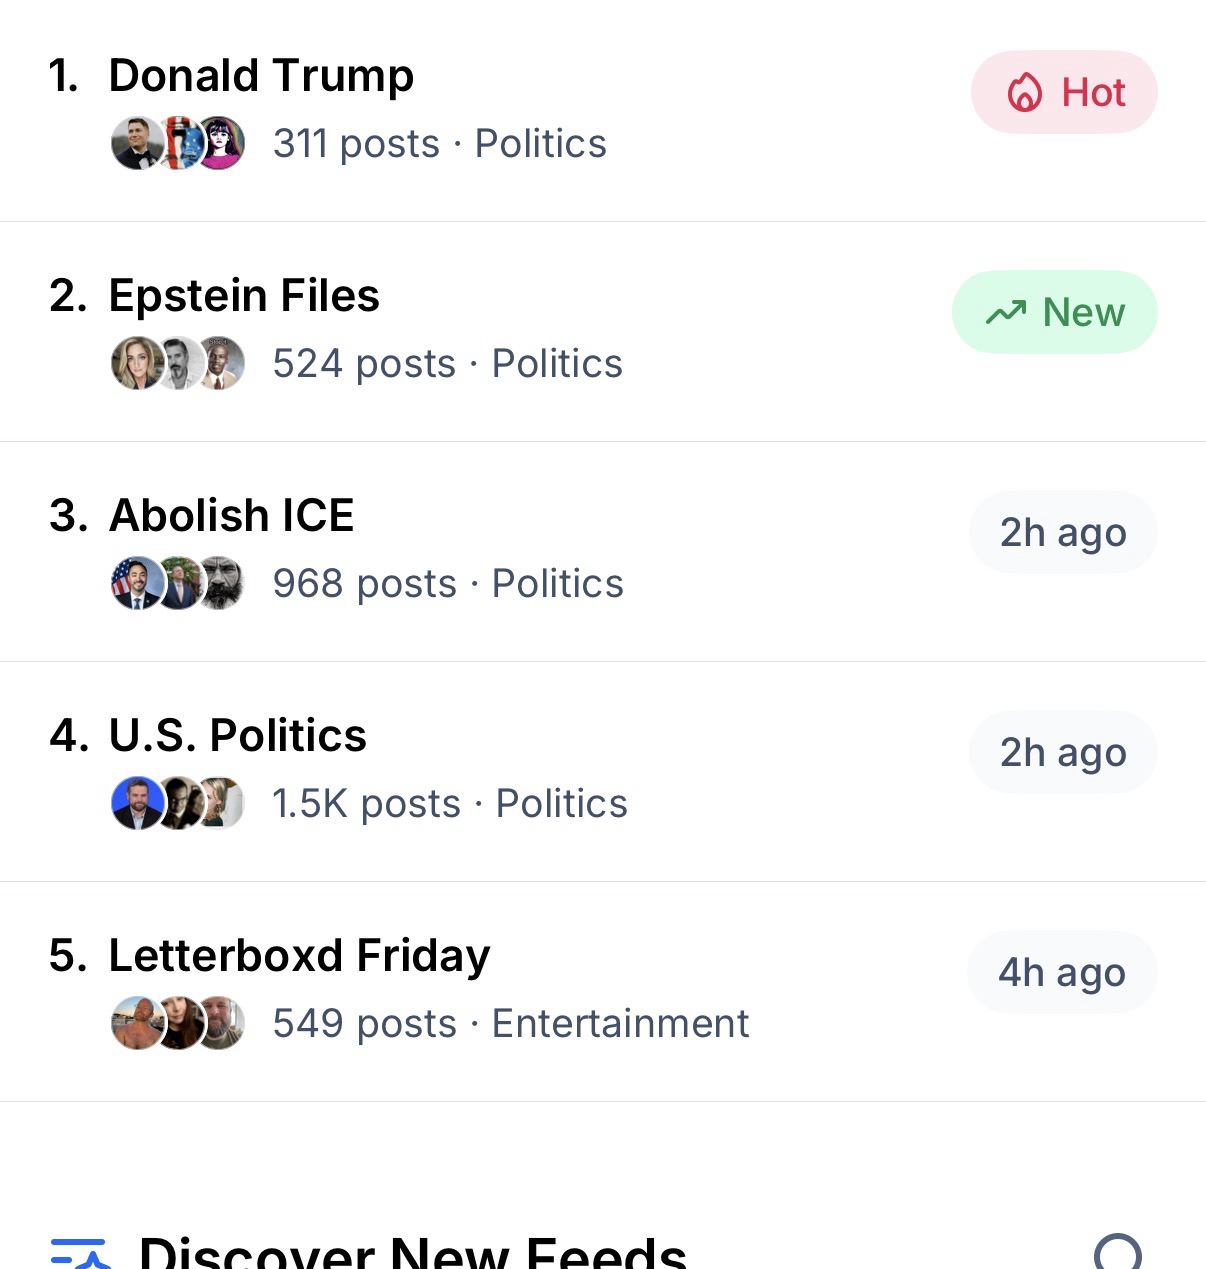Open the Letterboxd Friday trending topic
The height and width of the screenshot is (1269, 1206).
299,956
